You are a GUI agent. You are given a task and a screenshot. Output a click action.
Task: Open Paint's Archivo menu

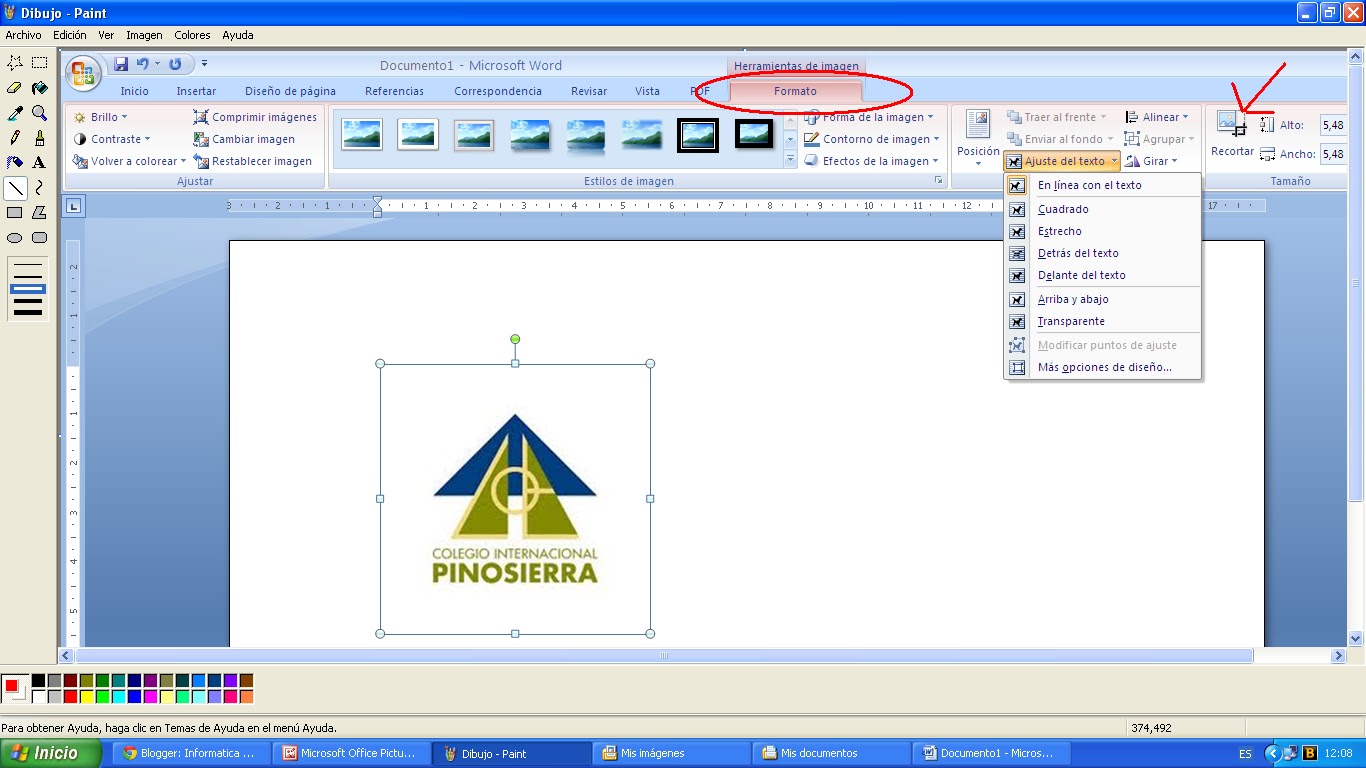[23, 35]
